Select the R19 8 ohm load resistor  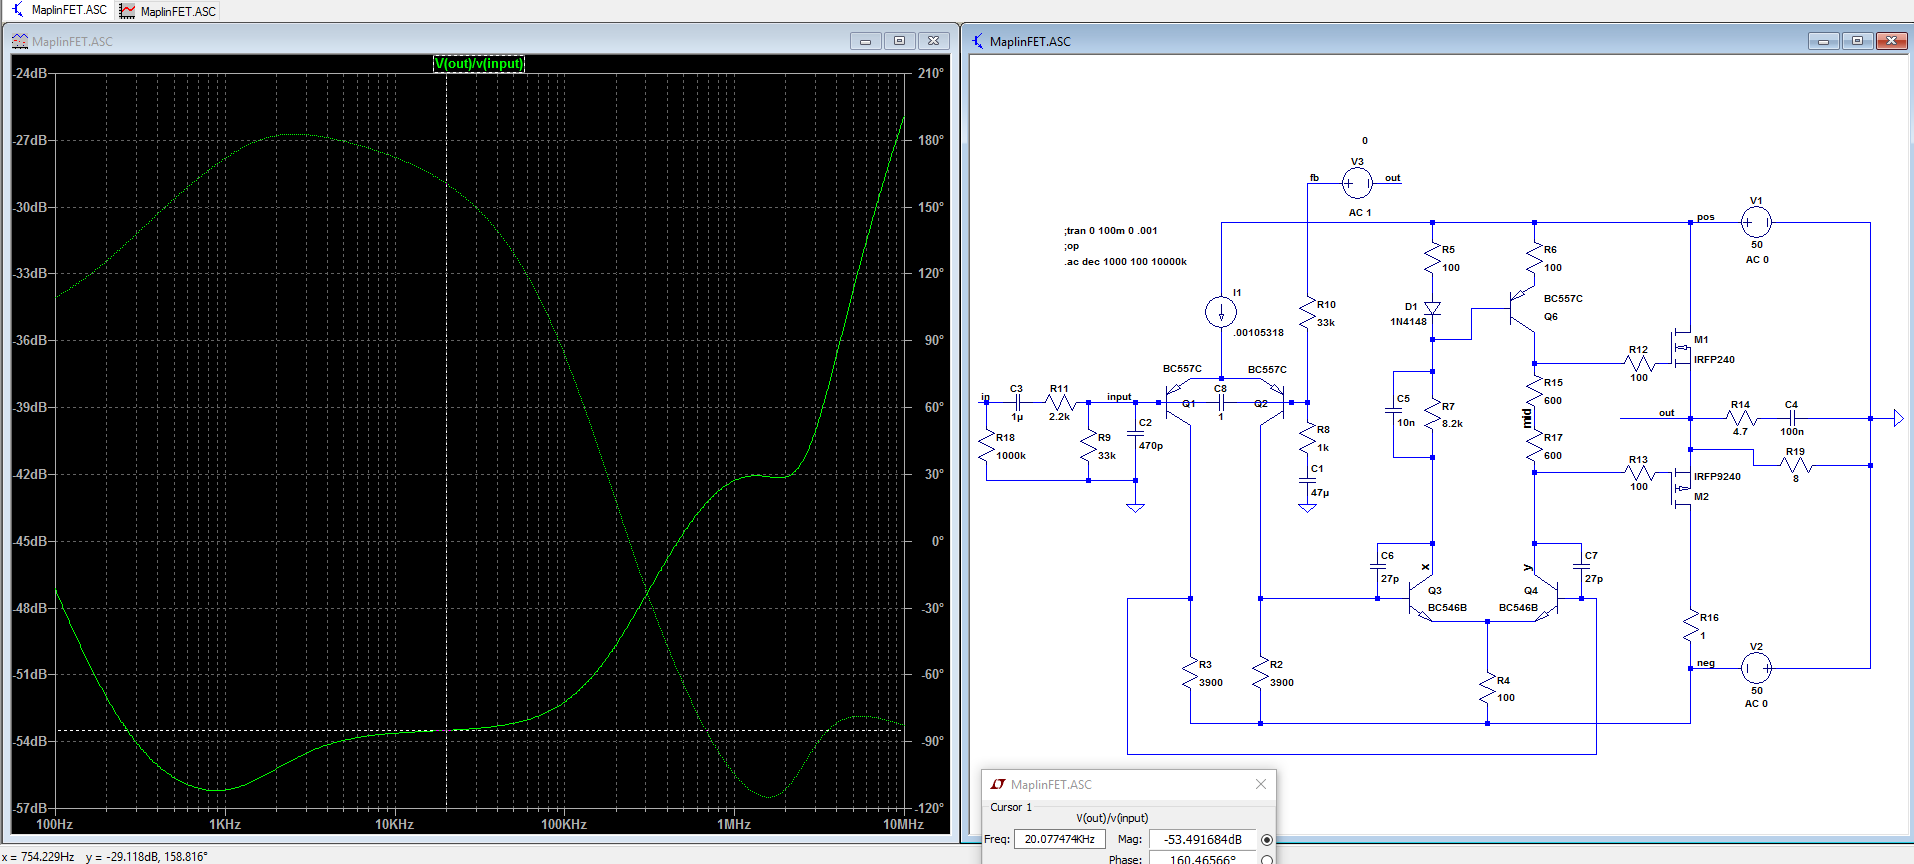[x=1796, y=465]
